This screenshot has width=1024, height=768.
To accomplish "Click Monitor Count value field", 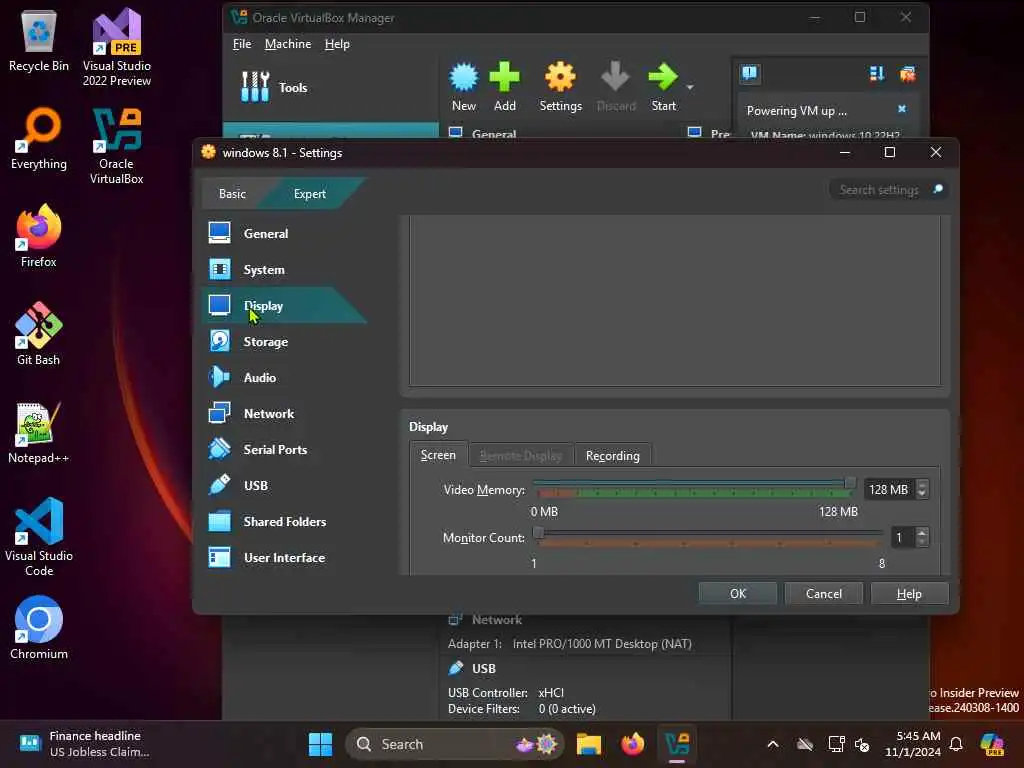I will pos(904,537).
